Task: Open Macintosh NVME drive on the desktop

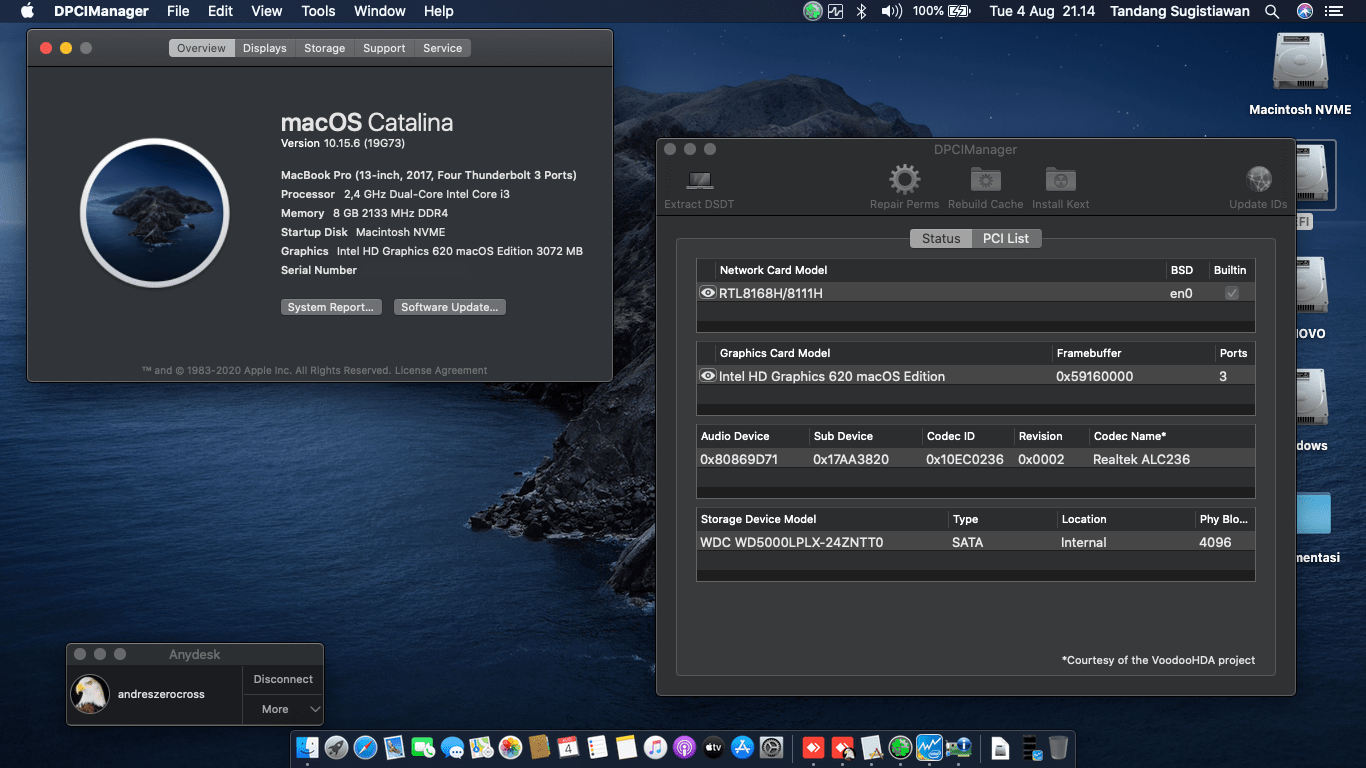Action: [x=1299, y=60]
